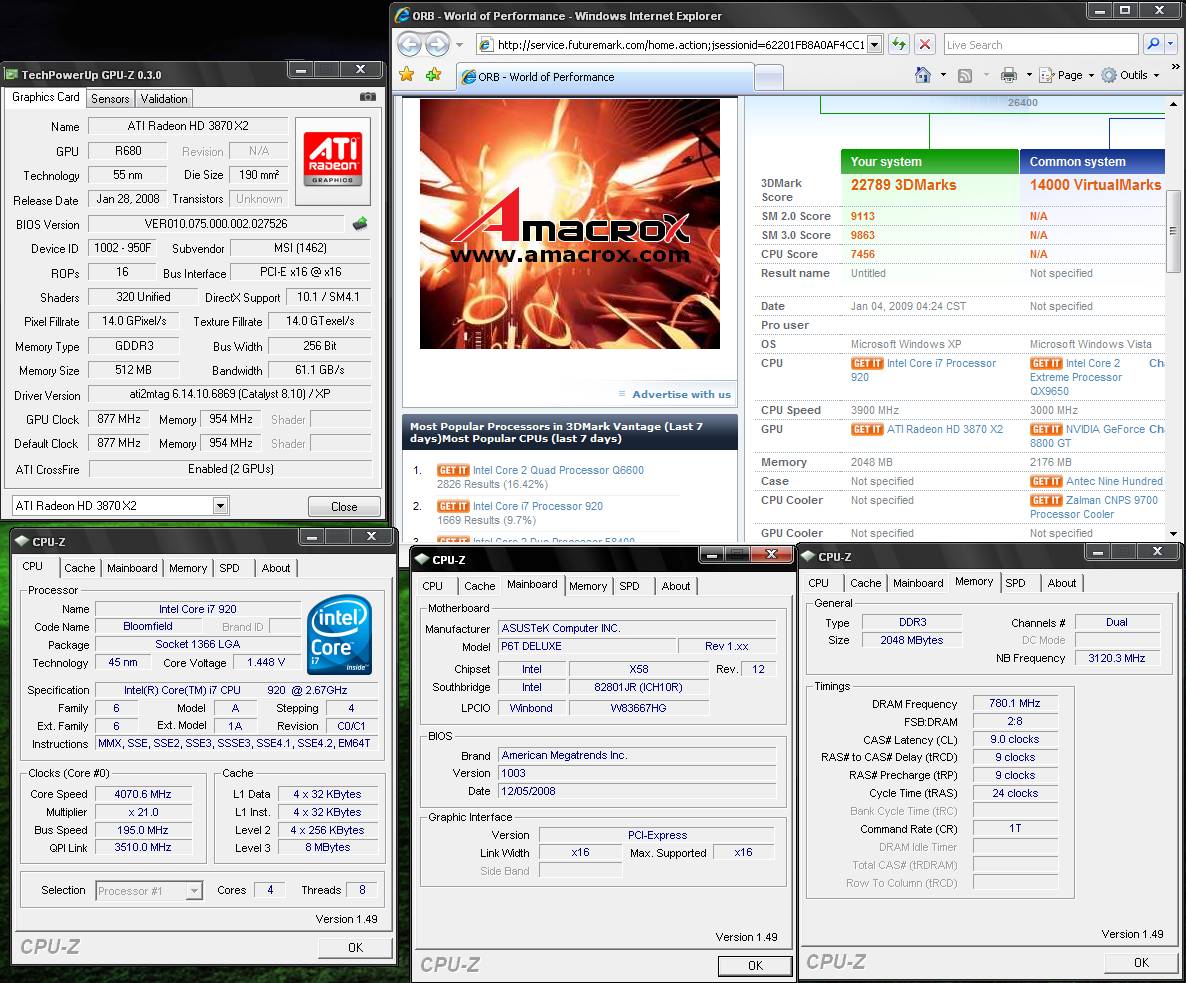Open a new blank browser tab
Viewport: 1186px width, 983px height.
pos(768,77)
